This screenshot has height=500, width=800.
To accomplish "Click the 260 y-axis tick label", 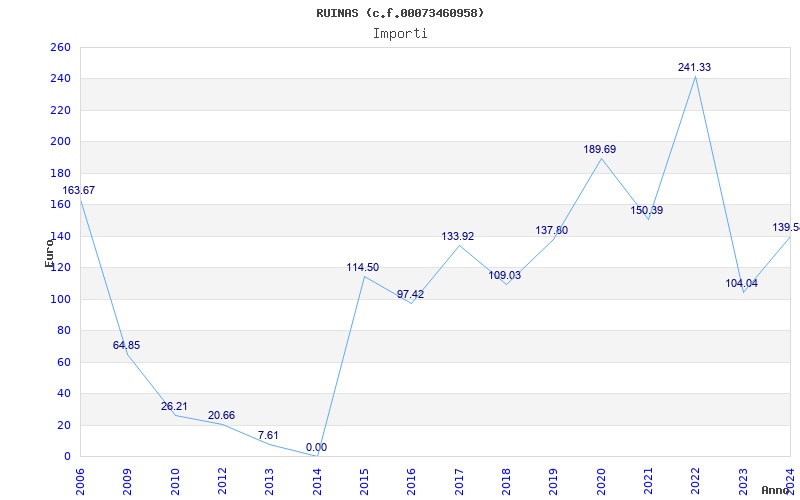I will pyautogui.click(x=60, y=47).
